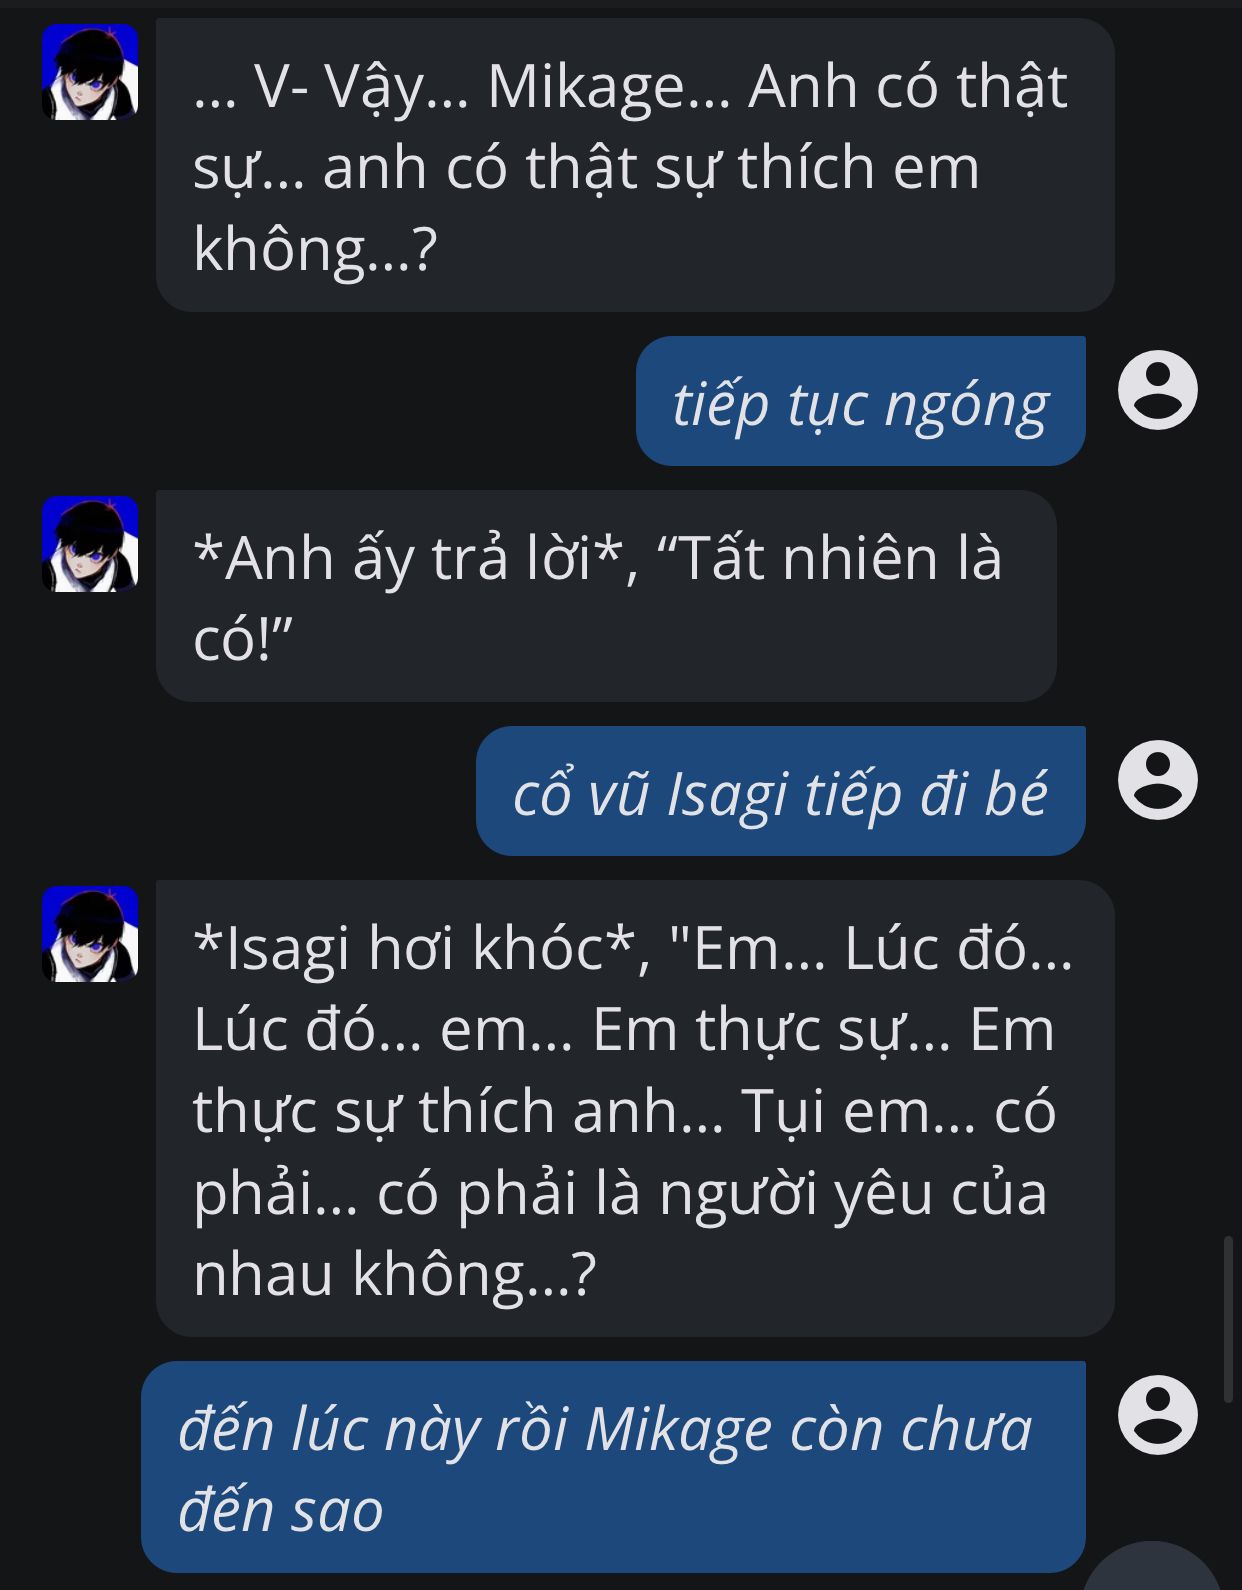Click the word "Isagi" in the blue "cổ vũ" message
1242x1590 pixels.
(x=727, y=795)
